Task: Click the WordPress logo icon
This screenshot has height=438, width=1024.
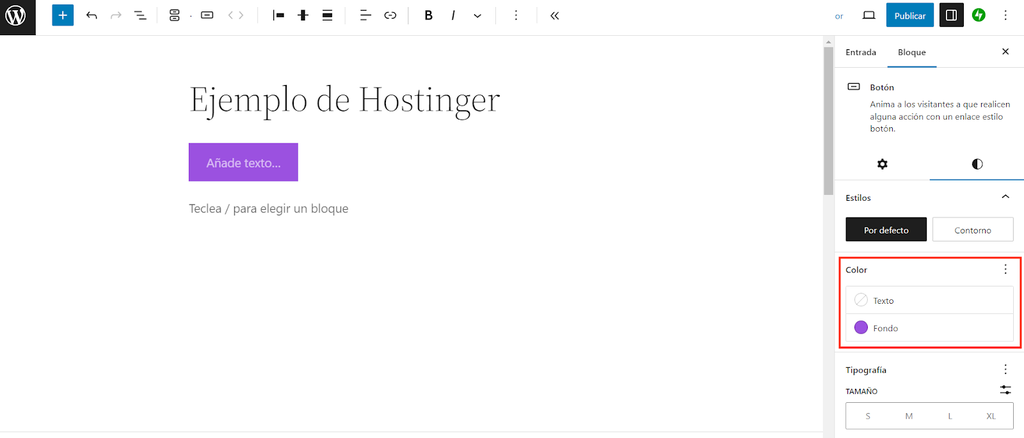Action: point(17,17)
